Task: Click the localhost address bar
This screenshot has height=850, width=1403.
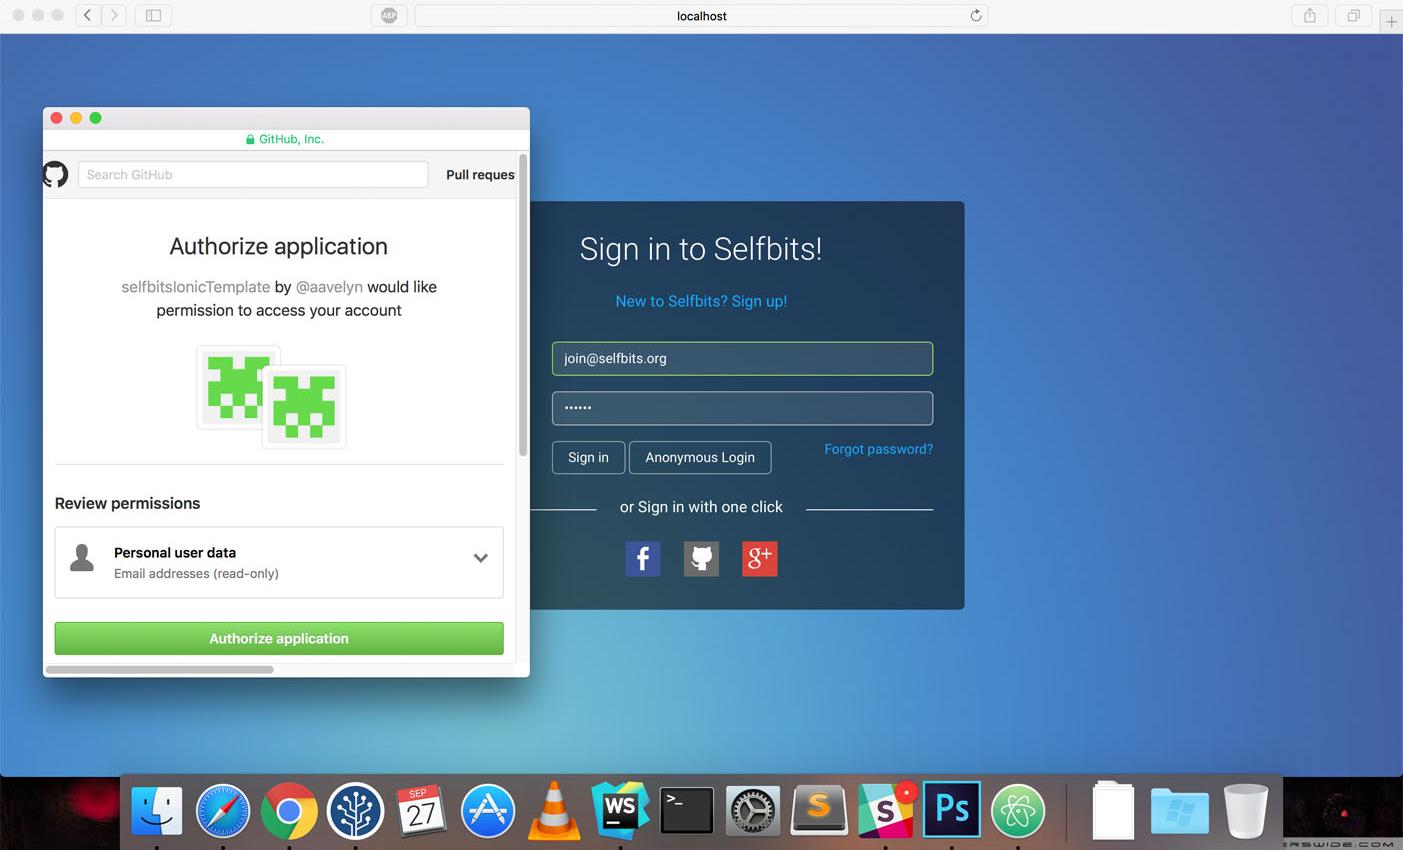Action: 701,16
